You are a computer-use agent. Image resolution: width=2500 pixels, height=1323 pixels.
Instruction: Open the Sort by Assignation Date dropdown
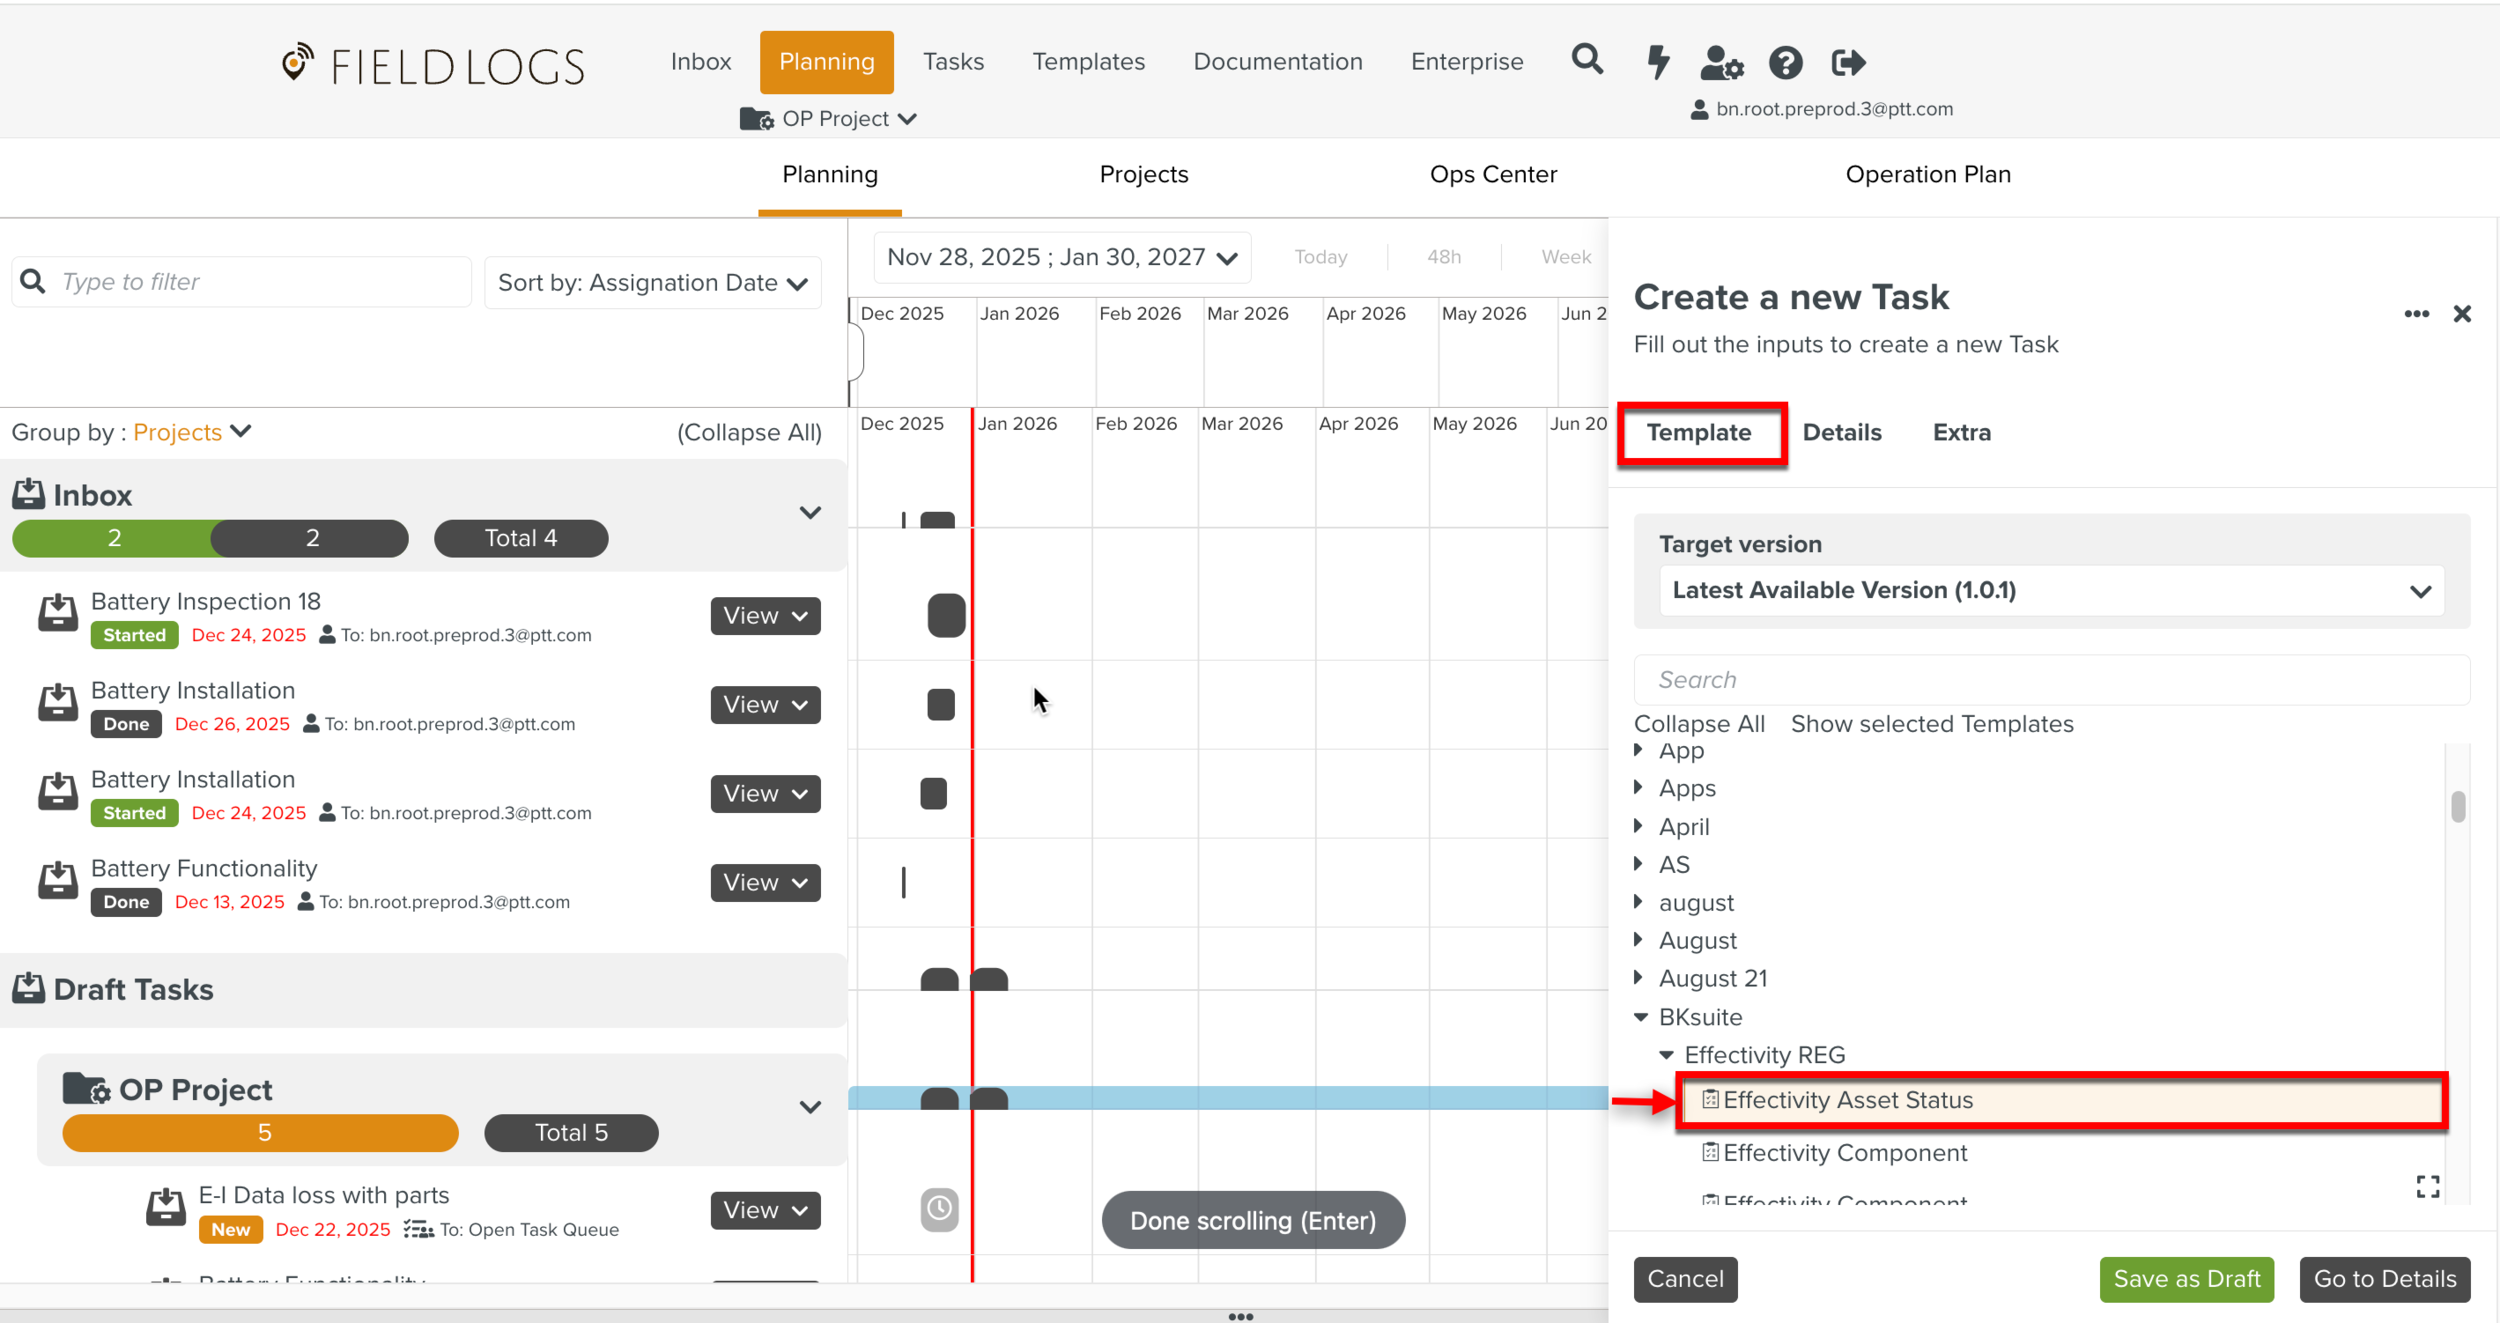(x=653, y=283)
